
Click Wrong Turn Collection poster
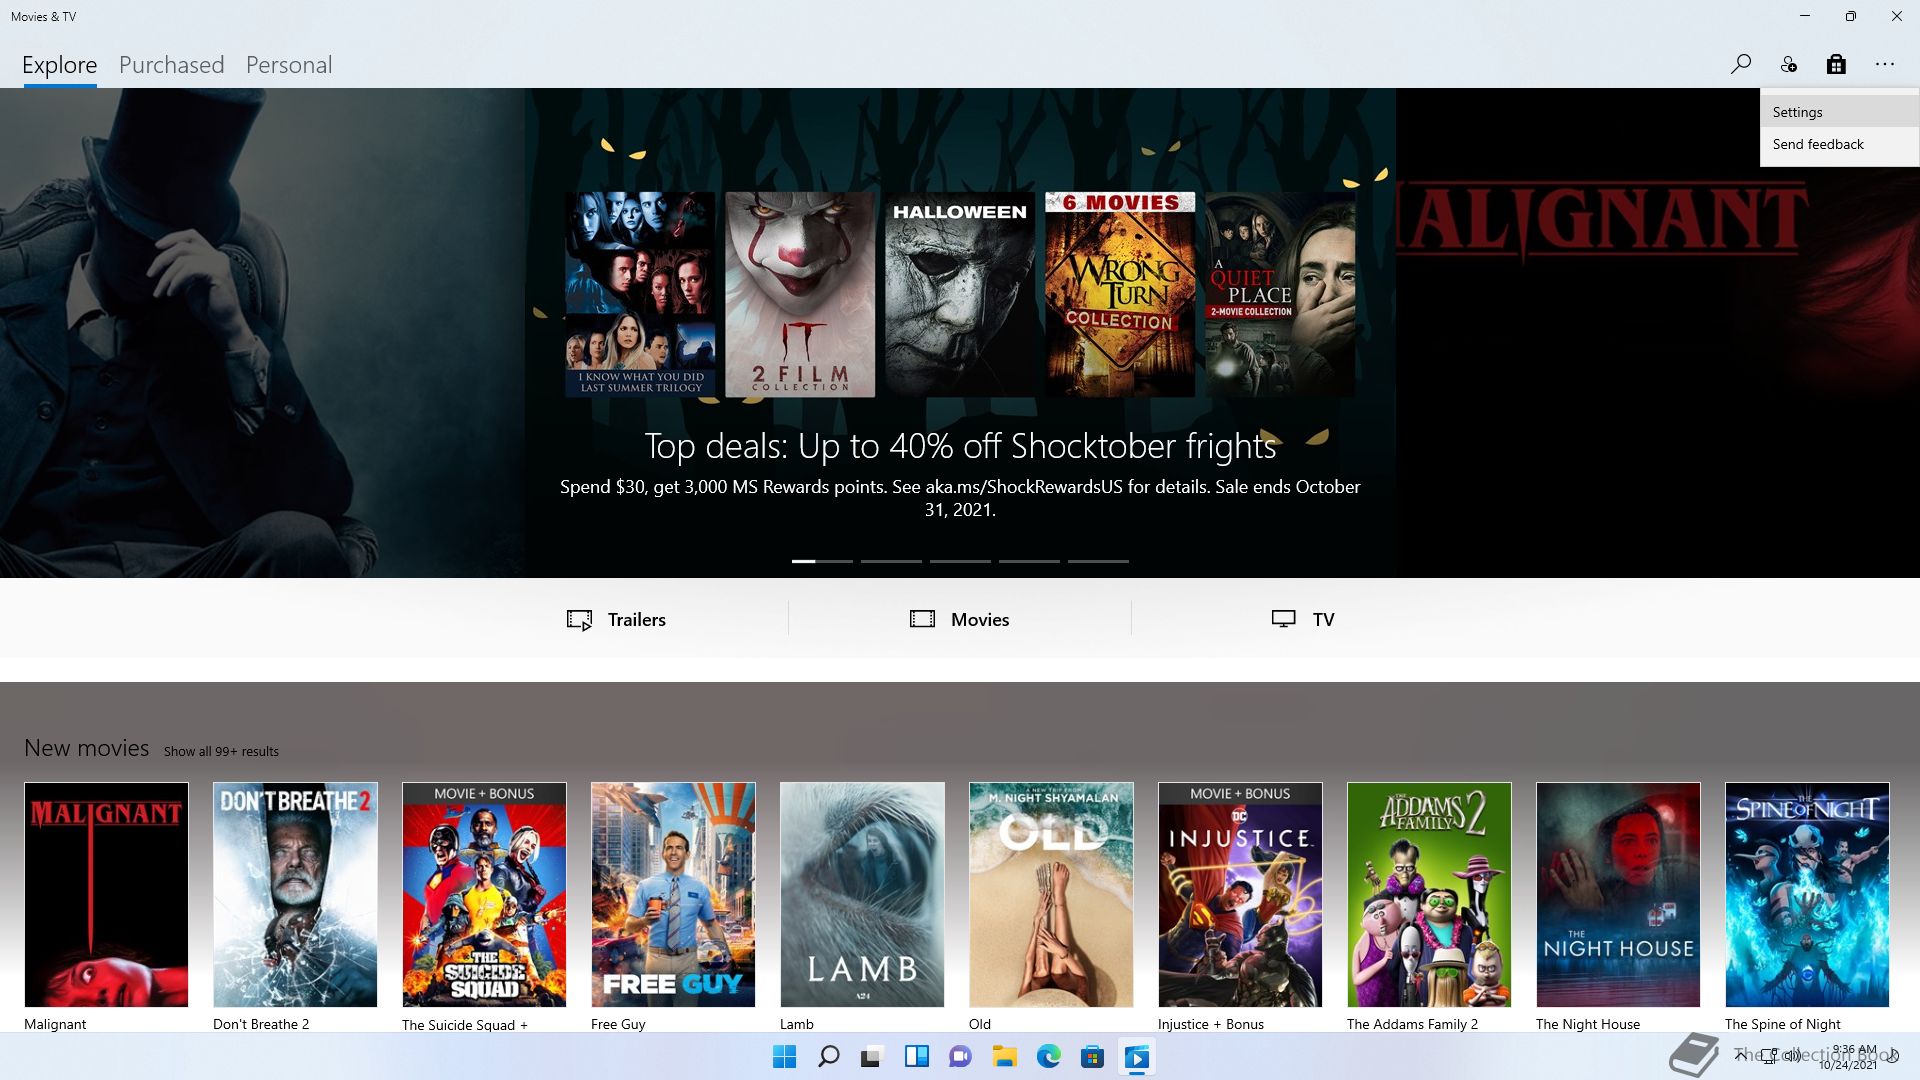click(1120, 294)
